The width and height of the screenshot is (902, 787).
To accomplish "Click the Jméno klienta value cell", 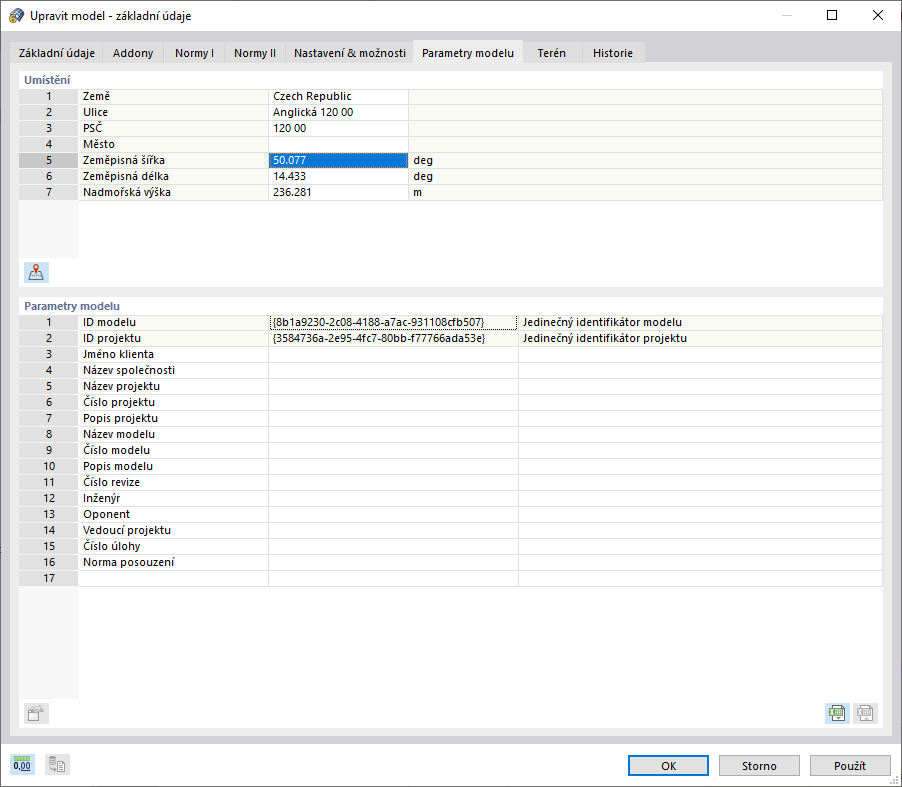I will click(x=393, y=354).
